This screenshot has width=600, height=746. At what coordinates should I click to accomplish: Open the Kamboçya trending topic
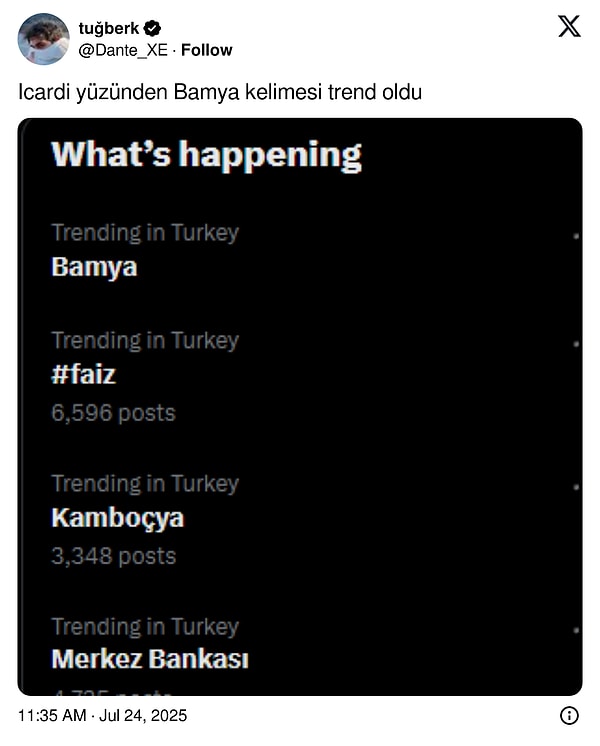click(x=117, y=518)
